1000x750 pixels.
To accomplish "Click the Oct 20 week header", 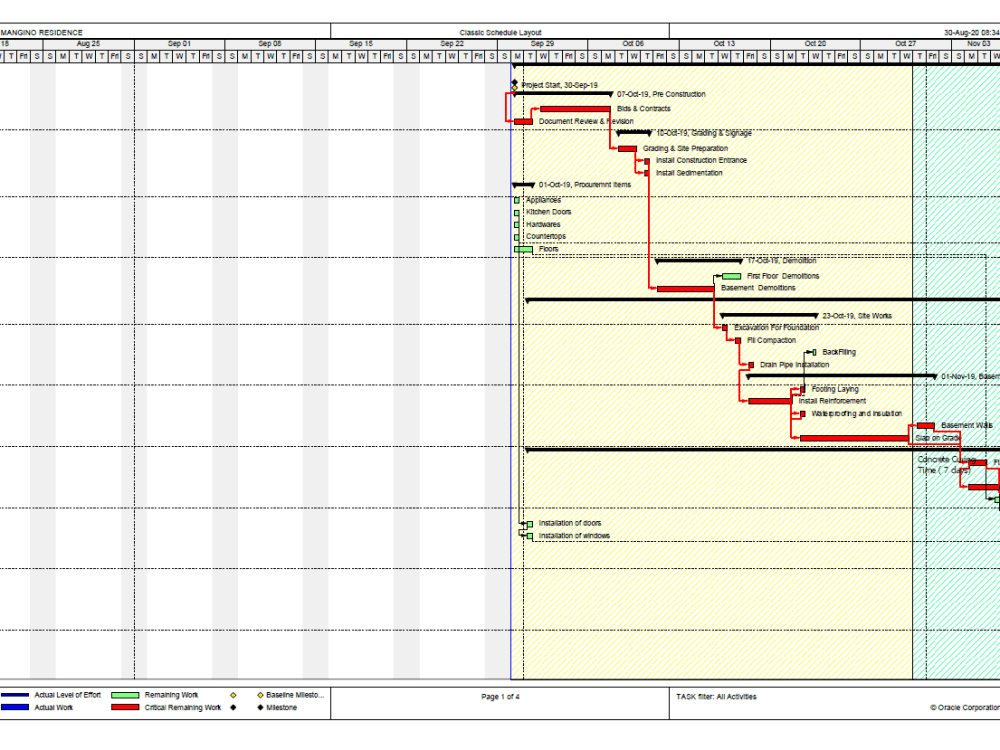I will point(815,44).
